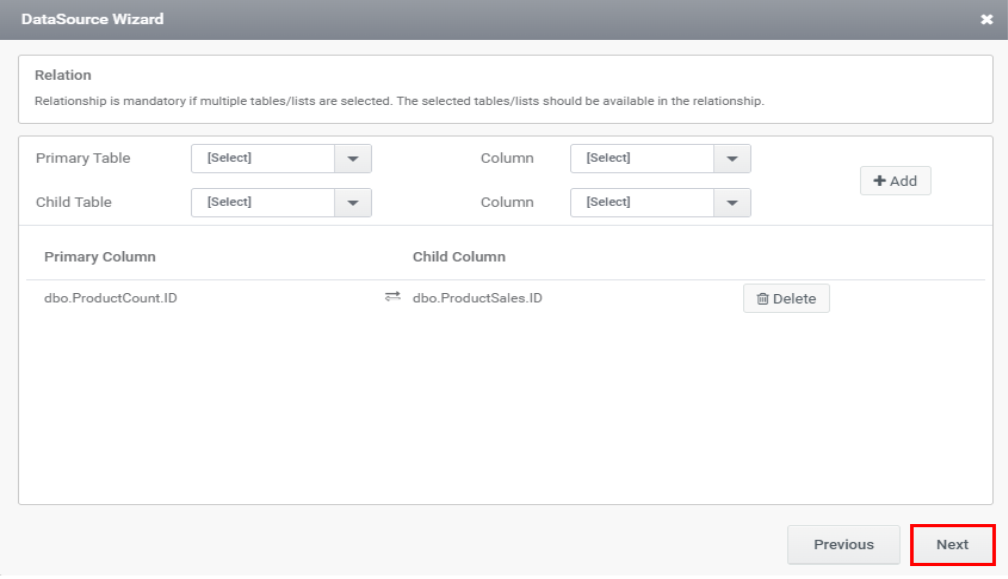Click the [Select] field for primary Column

pos(642,159)
